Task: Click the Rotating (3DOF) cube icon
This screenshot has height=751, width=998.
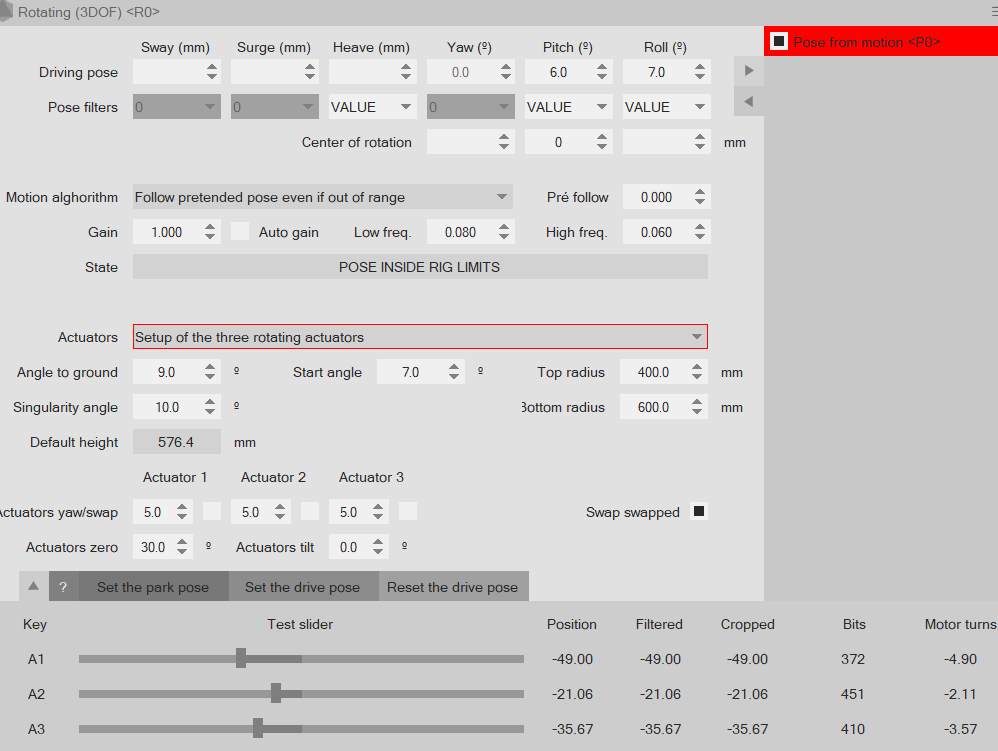Action: click(7, 11)
